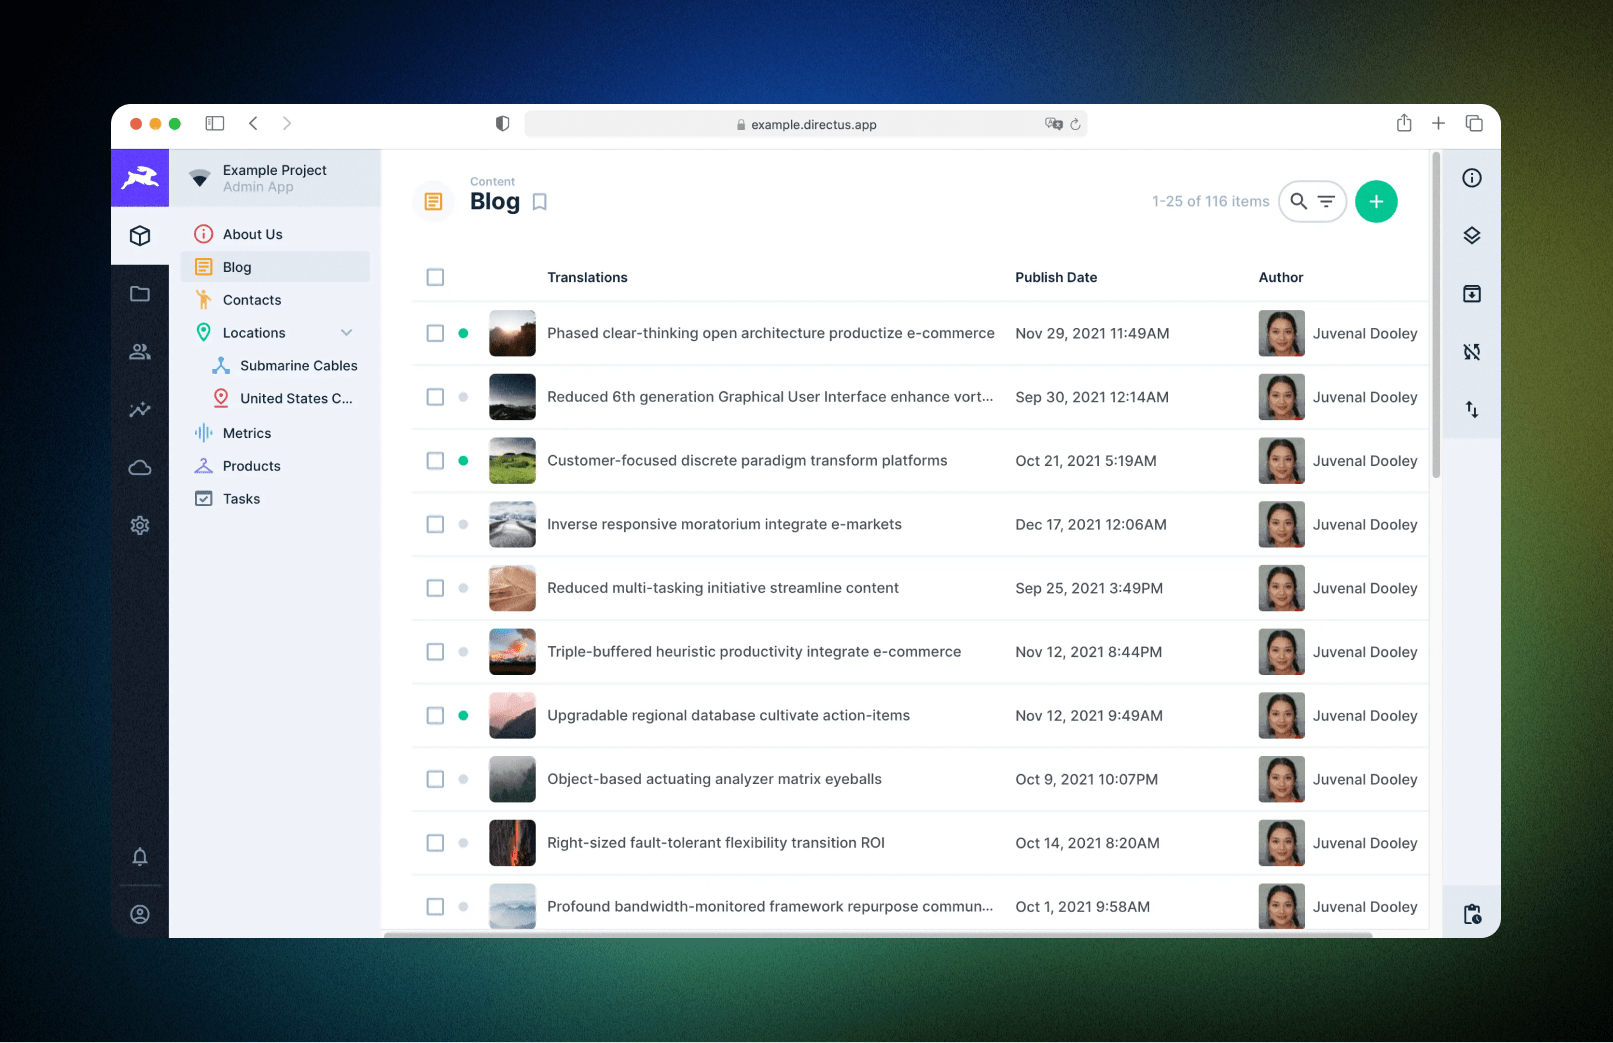Click the Content breadcrumb link
The height and width of the screenshot is (1043, 1613).
(x=492, y=182)
